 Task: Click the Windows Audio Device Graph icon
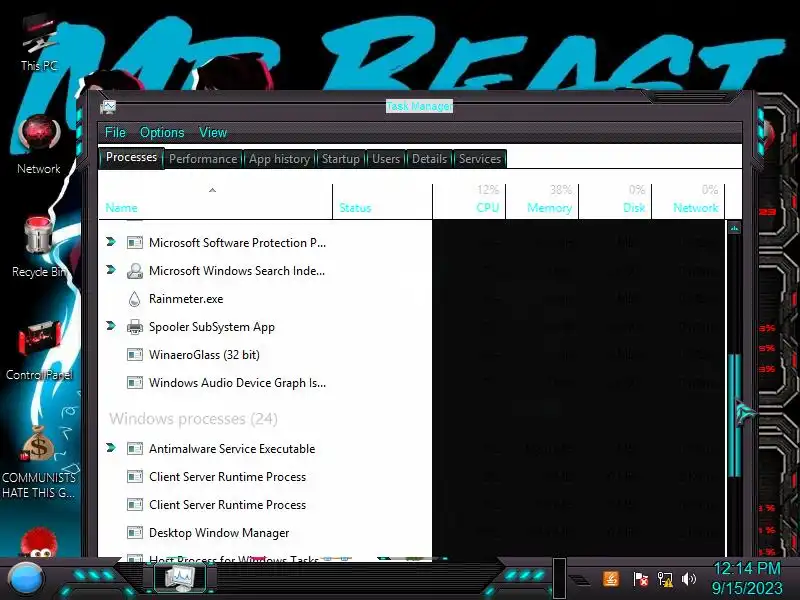135,383
